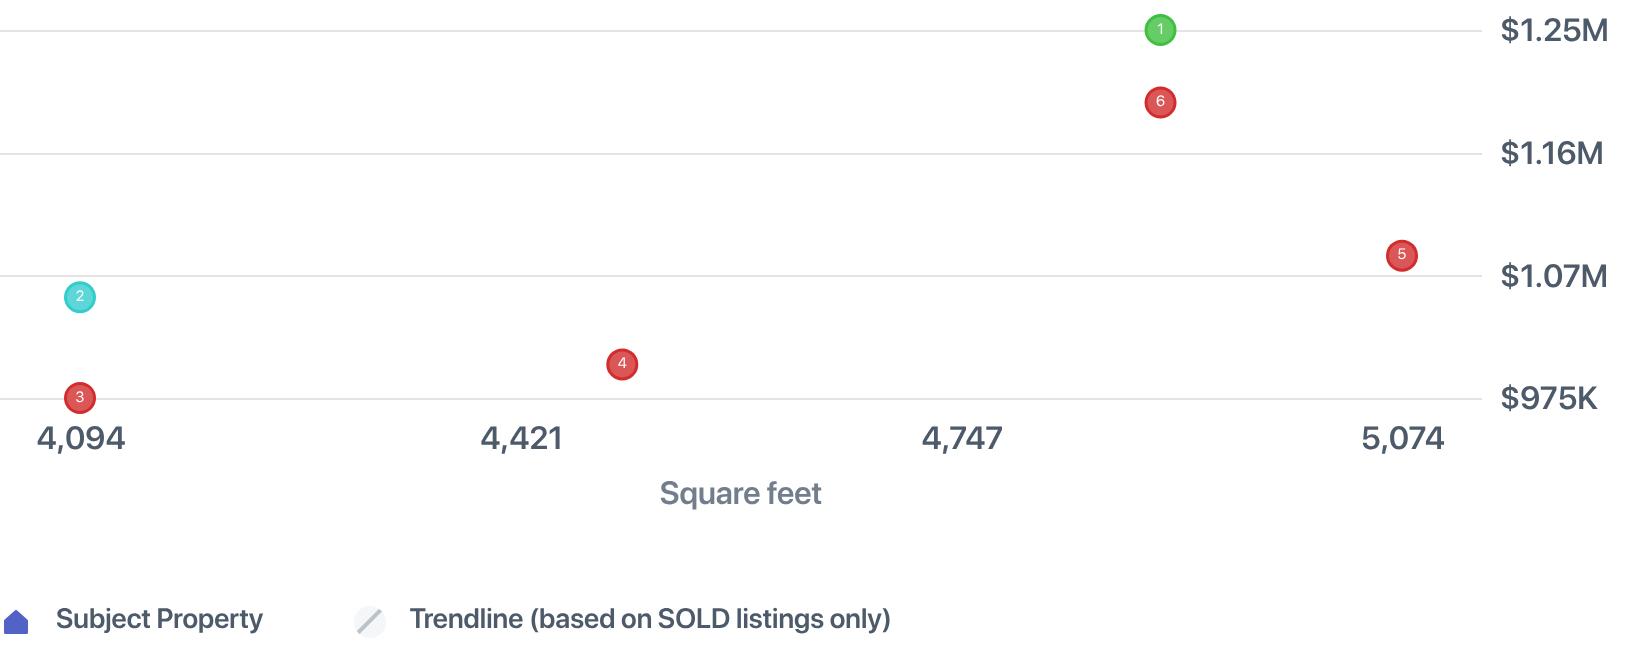The height and width of the screenshot is (650, 1632).
Task: Select the red data point numbered 4
Action: pyautogui.click(x=622, y=364)
